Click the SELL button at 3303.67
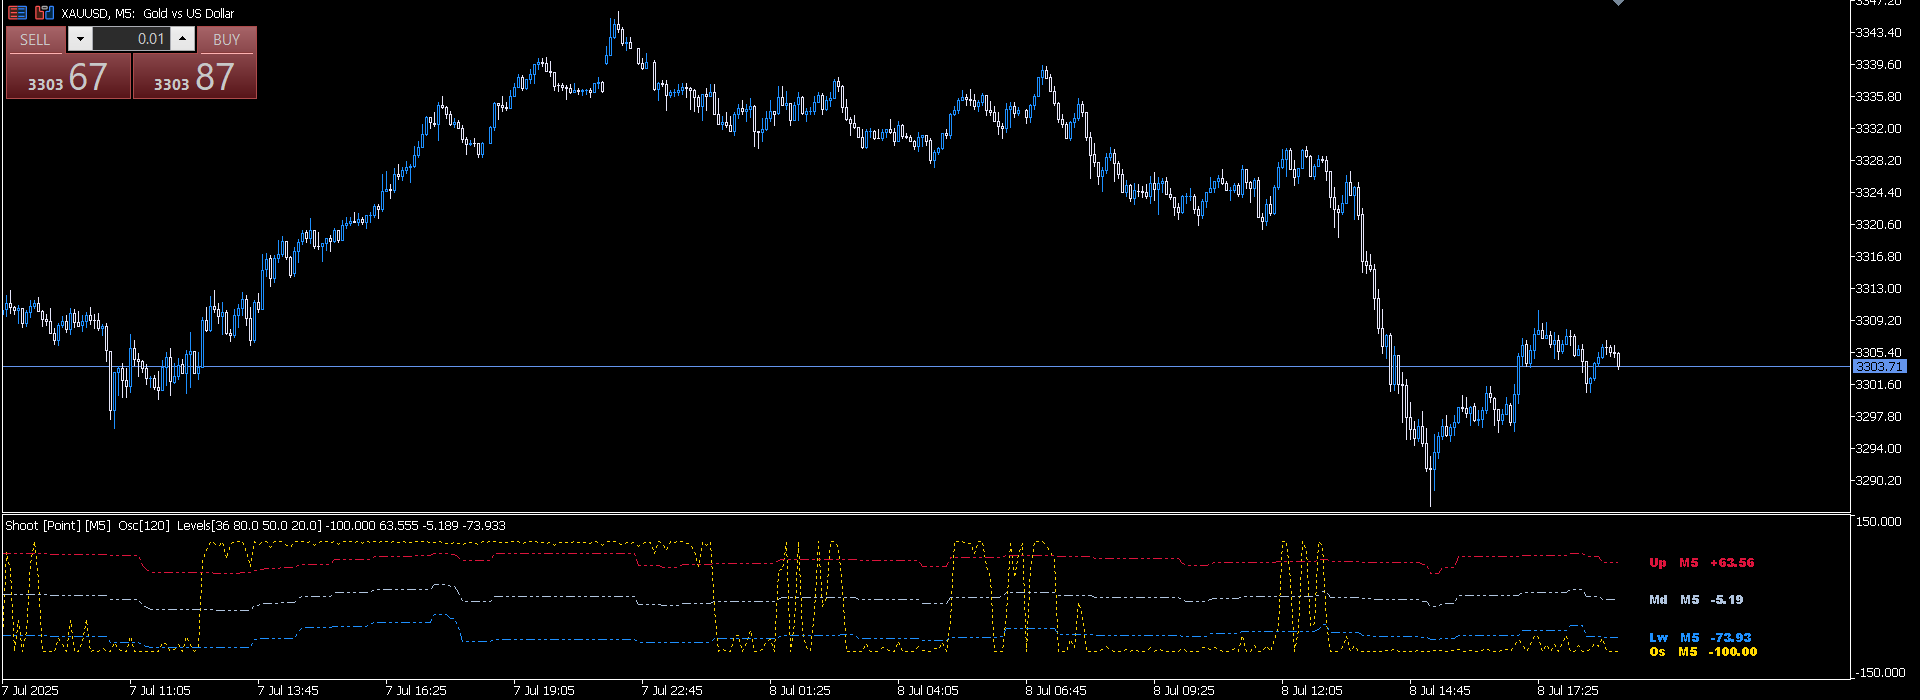This screenshot has height=700, width=1920. coord(68,77)
